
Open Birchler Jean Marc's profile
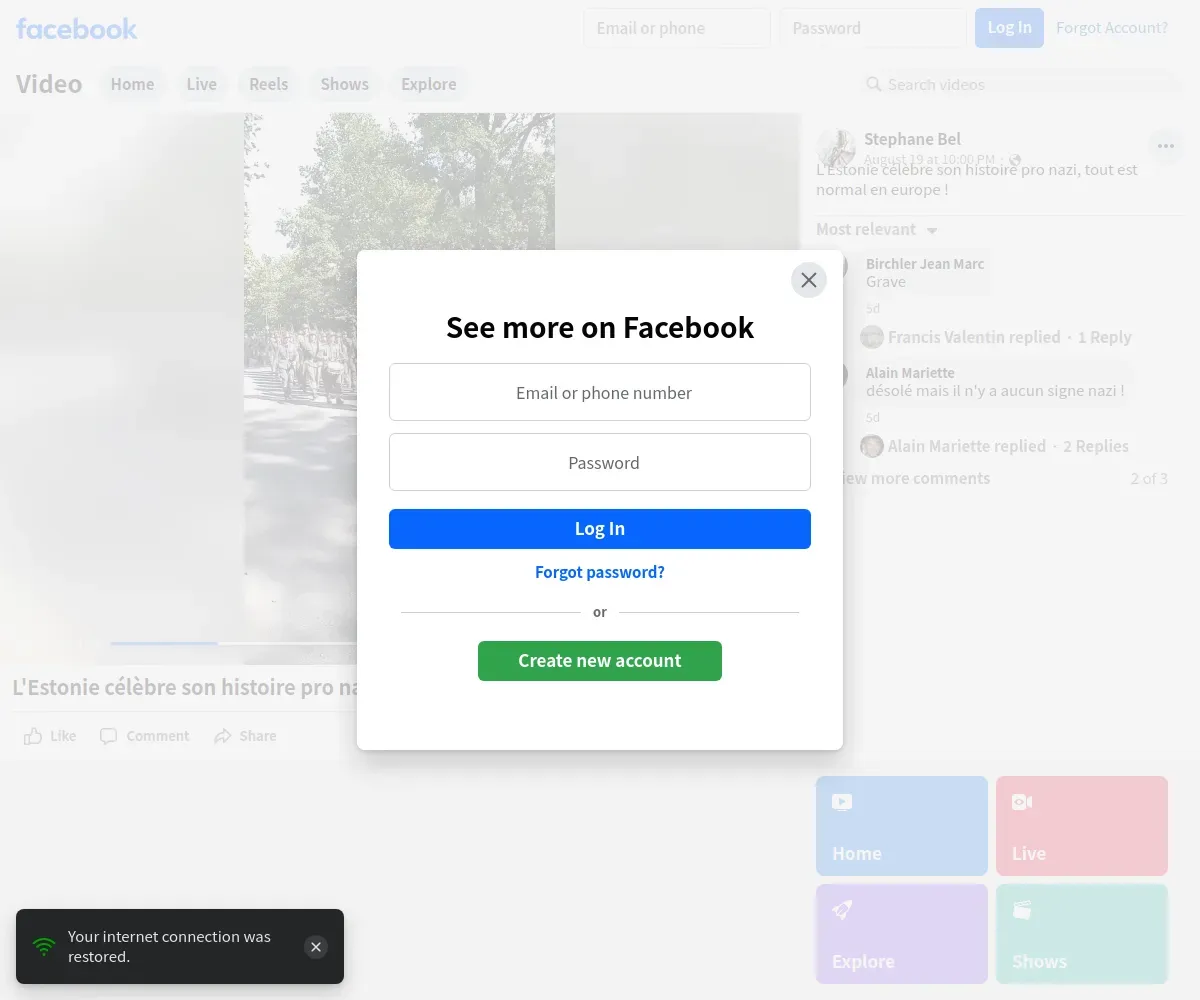(925, 264)
